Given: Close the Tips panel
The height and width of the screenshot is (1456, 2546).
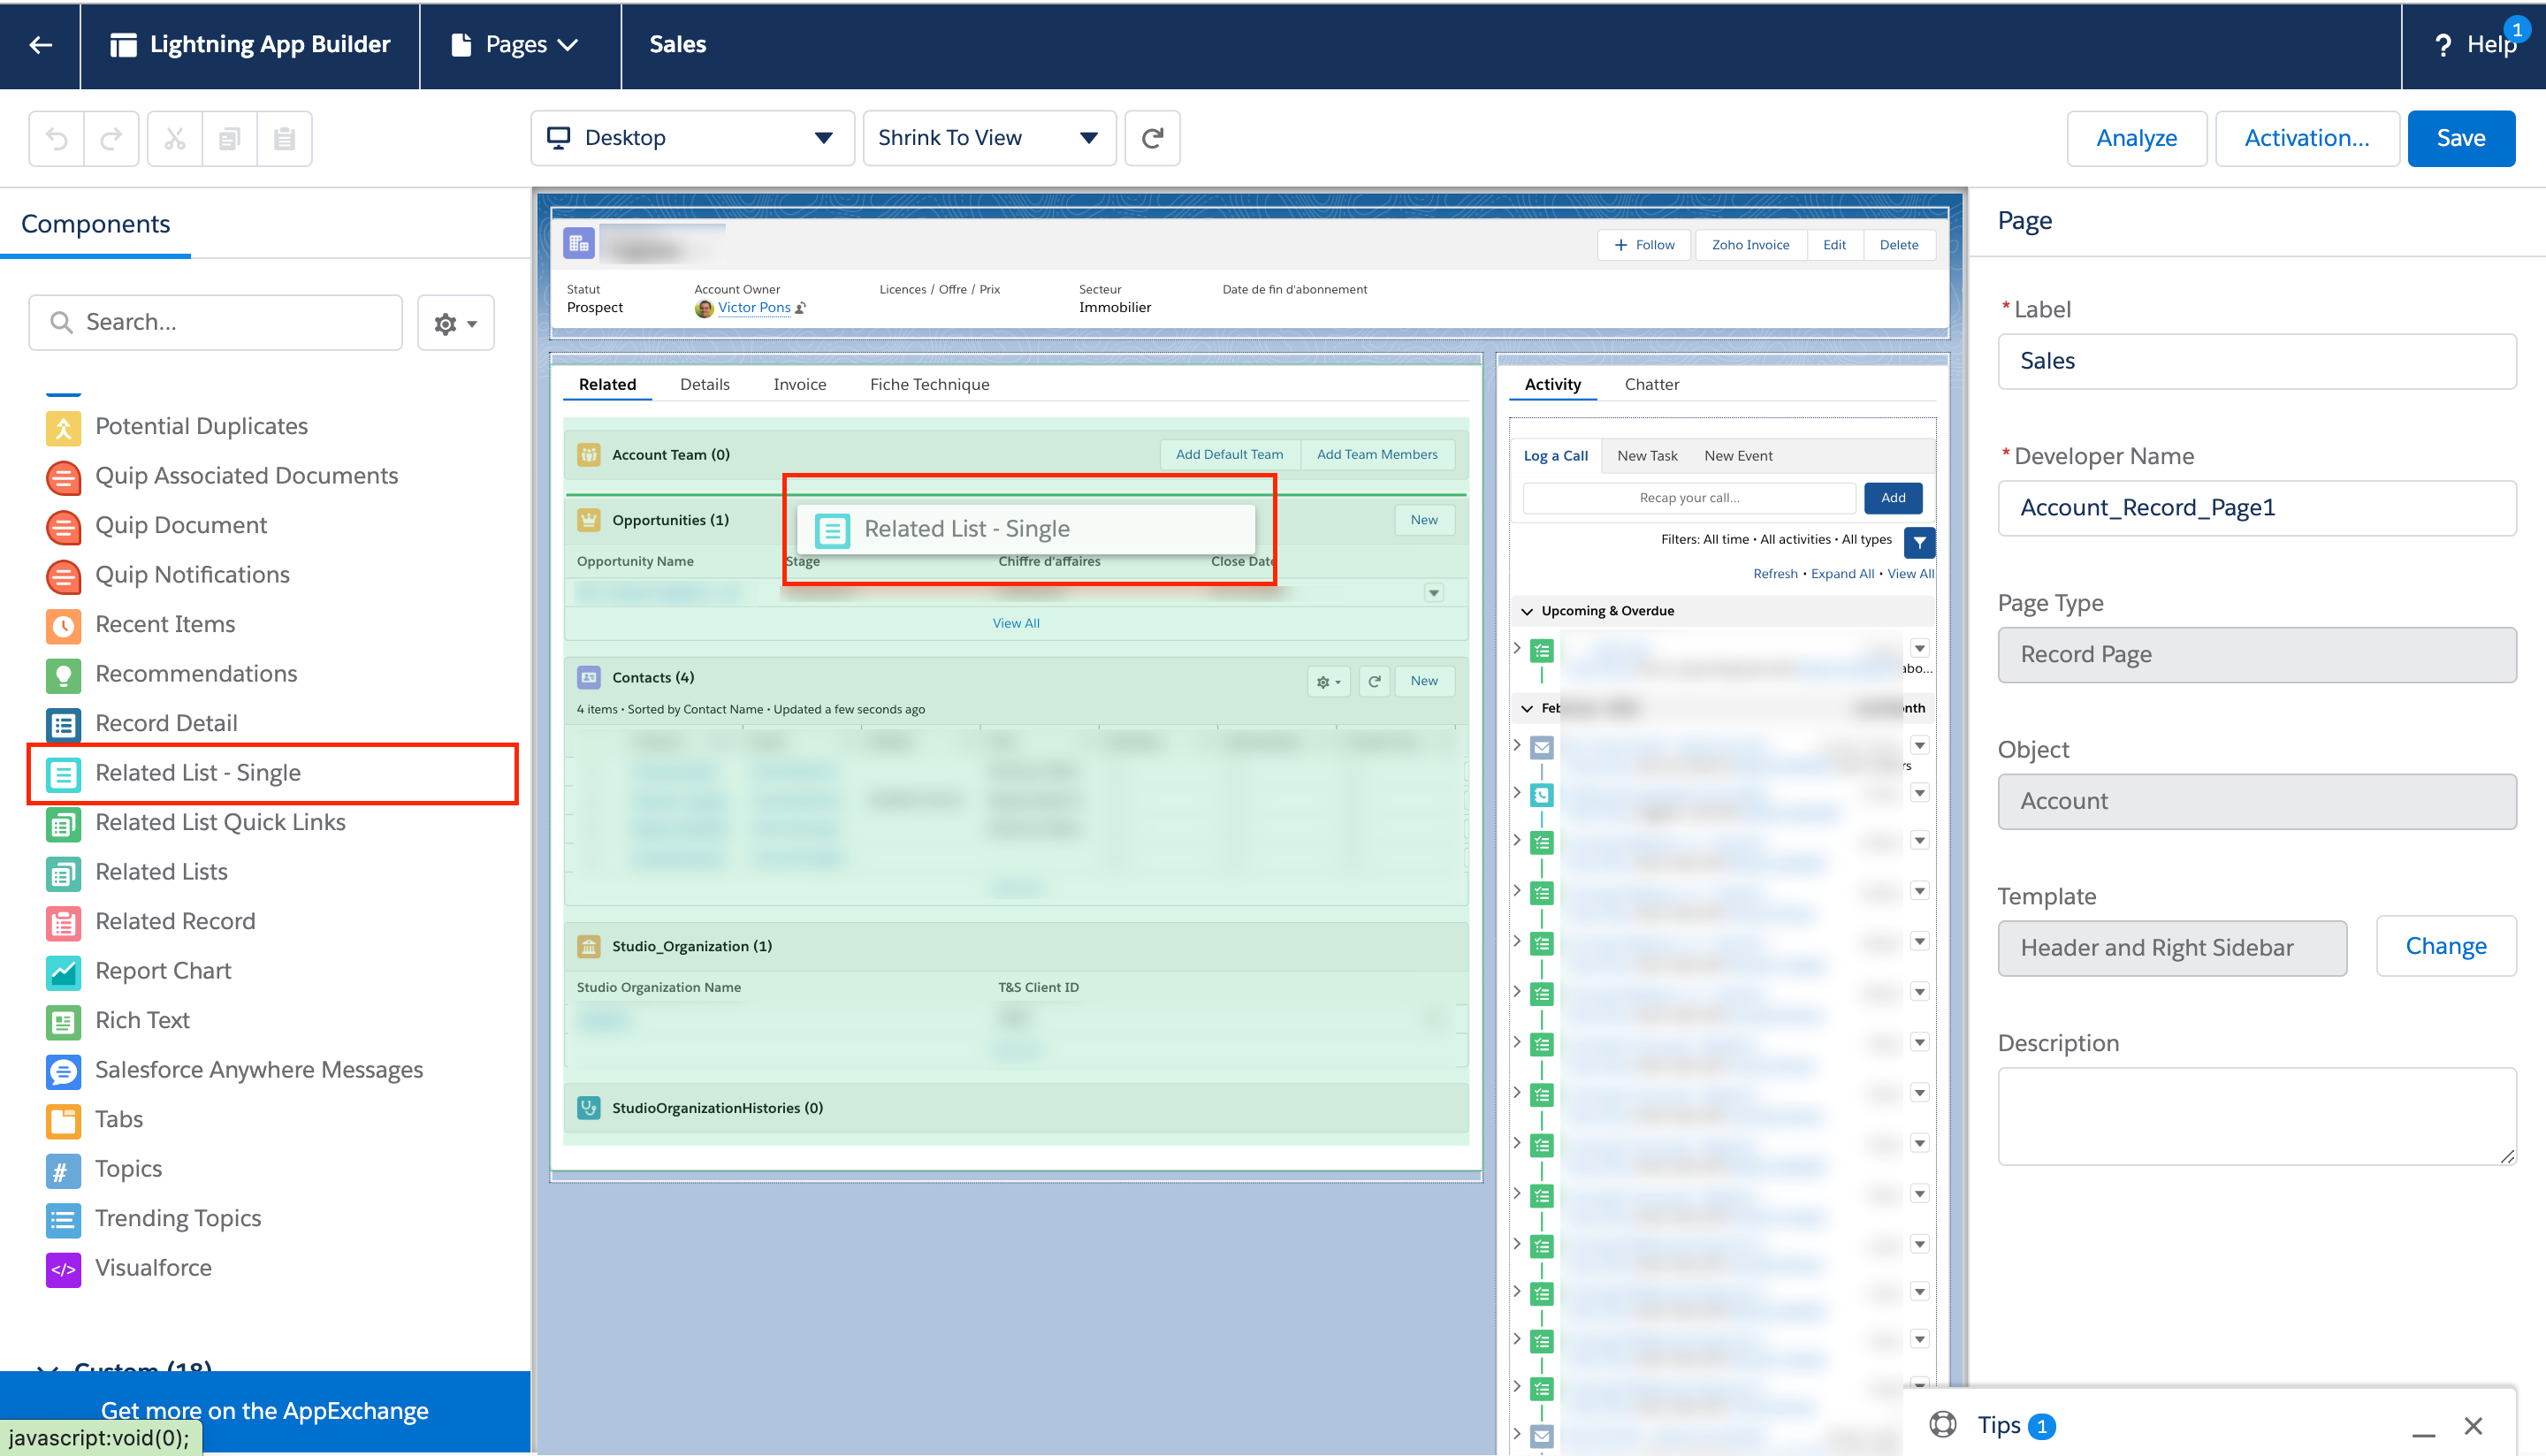Looking at the screenshot, I should (2472, 1426).
